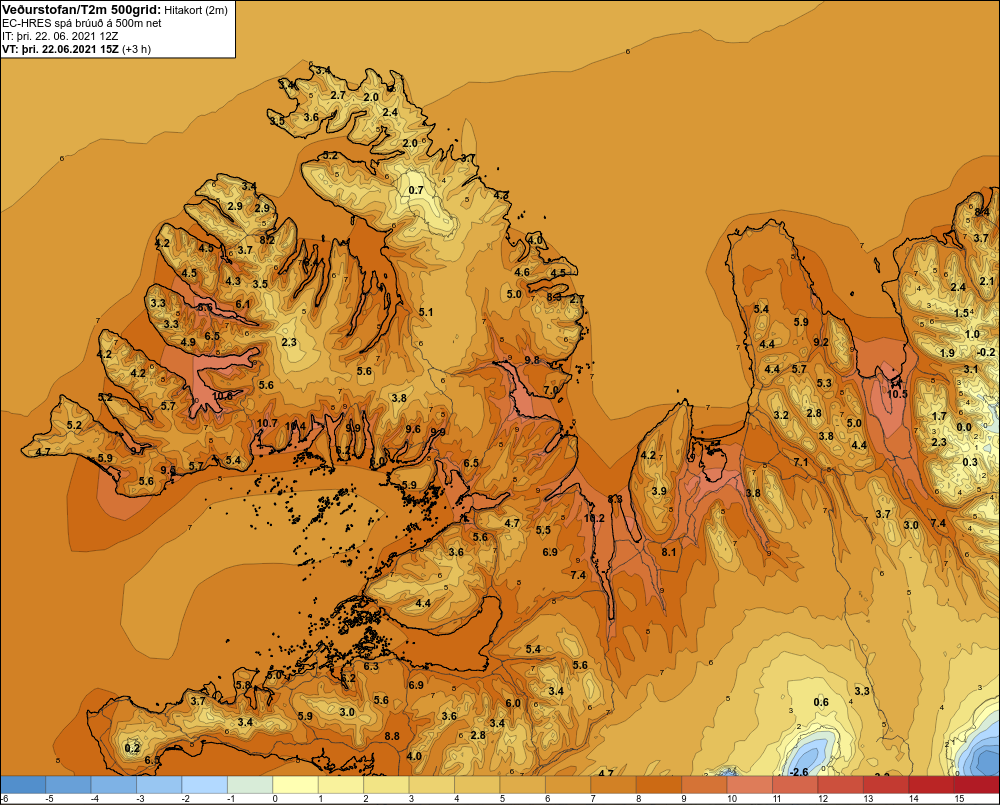This screenshot has width=1000, height=805.
Task: Click the 1.0 temperature value
Action: click(972, 334)
